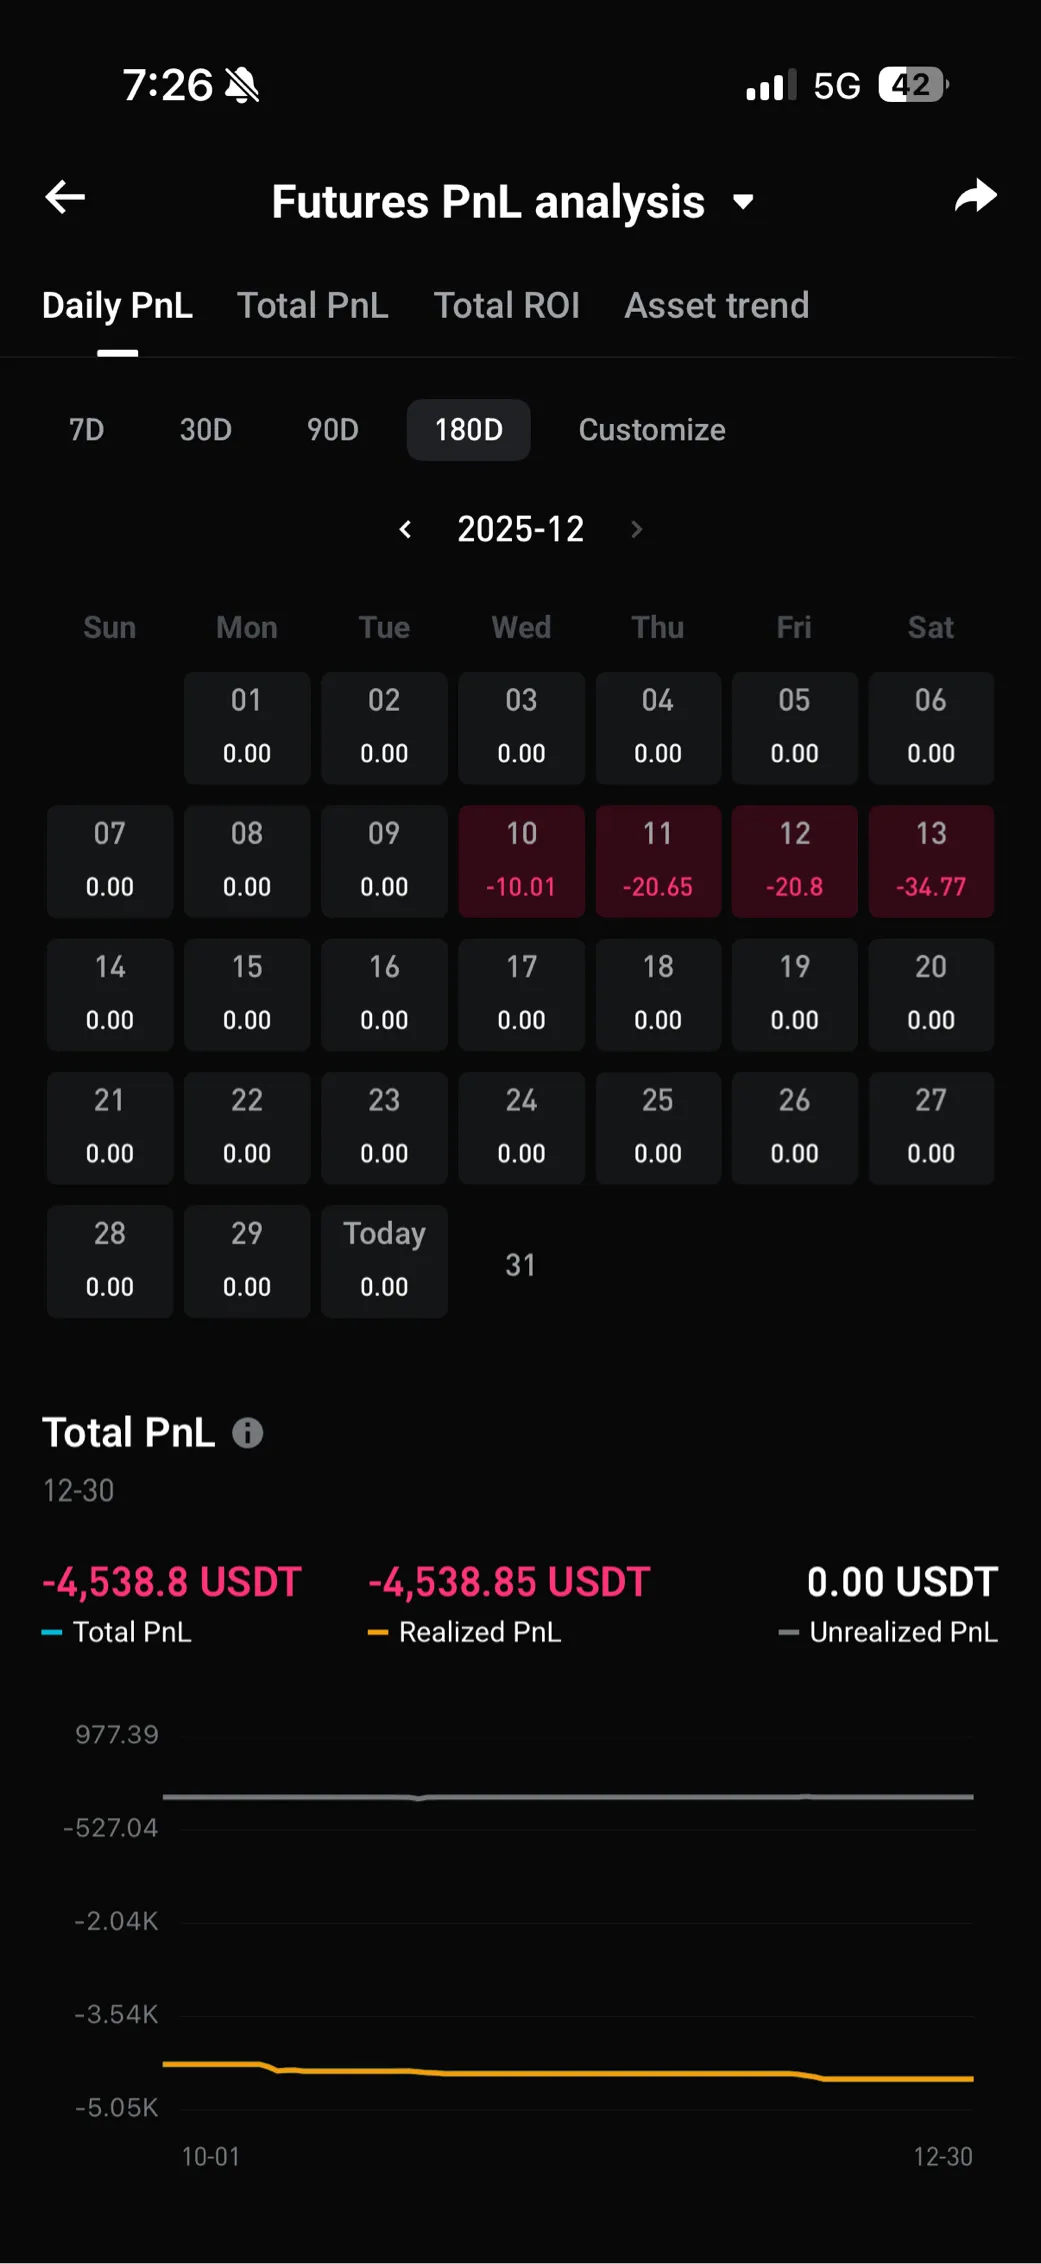Toggle the Realized PnL legend swatch
Image resolution: width=1041 pixels, height=2264 pixels.
tap(378, 1633)
